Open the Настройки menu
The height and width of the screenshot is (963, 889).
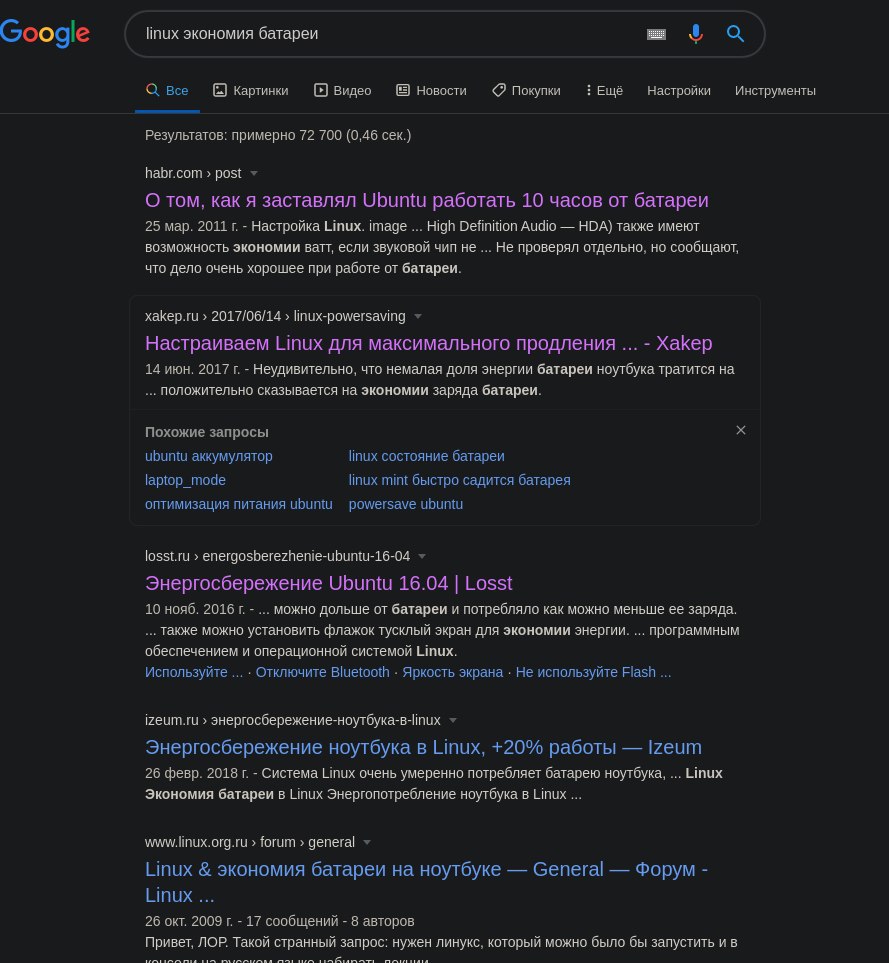coord(678,90)
